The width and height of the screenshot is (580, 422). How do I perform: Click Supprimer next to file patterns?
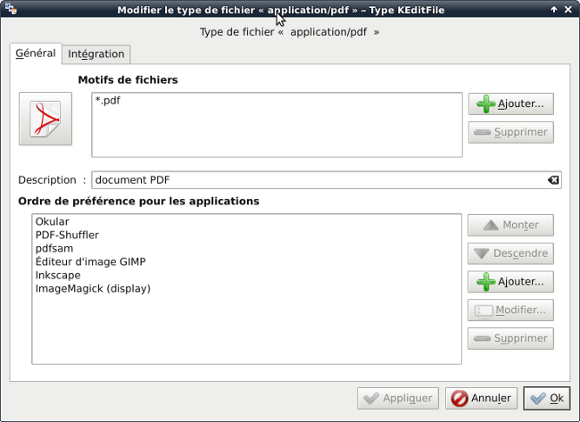511,132
